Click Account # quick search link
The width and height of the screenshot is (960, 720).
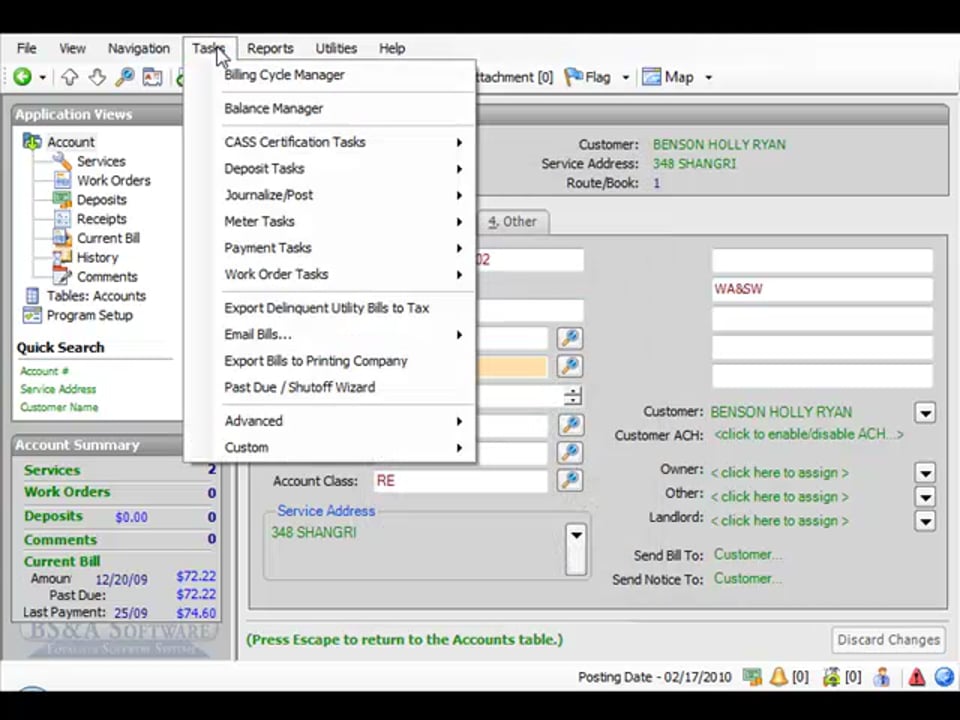(x=44, y=371)
